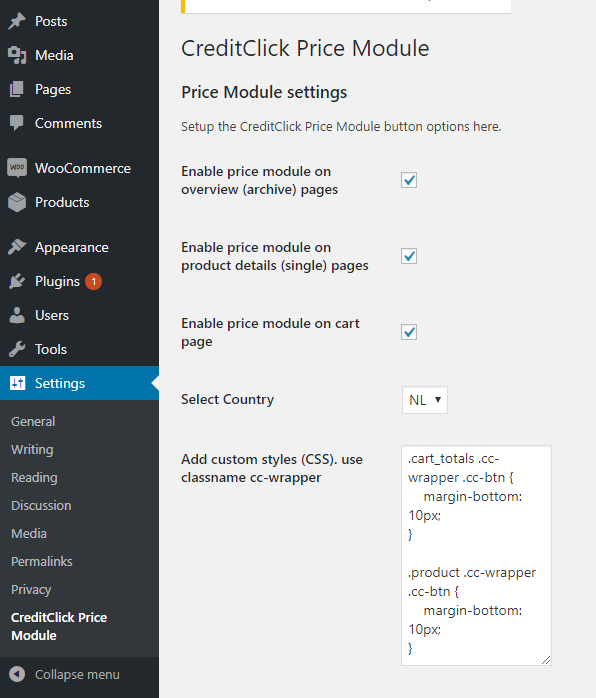Click the Products box icon
Screen dimensions: 596x698
(x=17, y=202)
